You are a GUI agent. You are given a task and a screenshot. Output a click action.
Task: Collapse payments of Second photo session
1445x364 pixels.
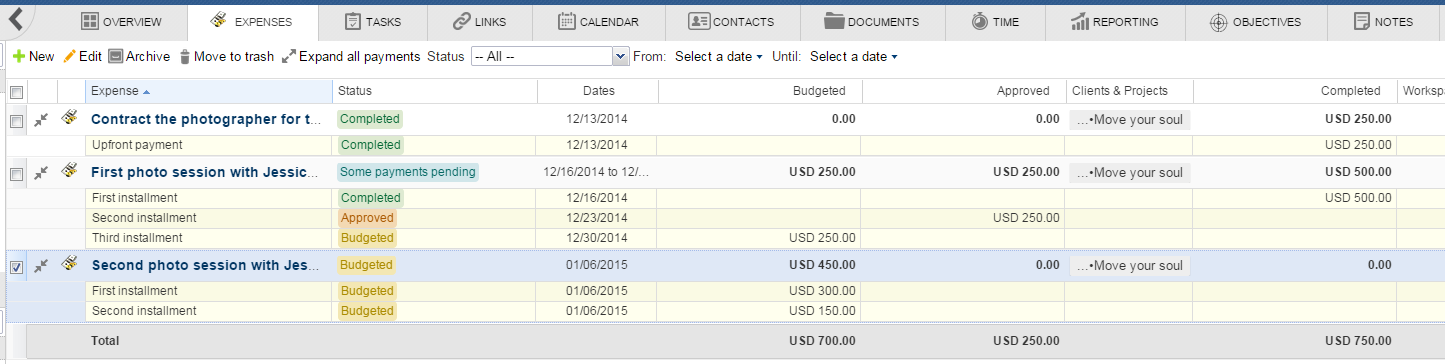pos(41,265)
